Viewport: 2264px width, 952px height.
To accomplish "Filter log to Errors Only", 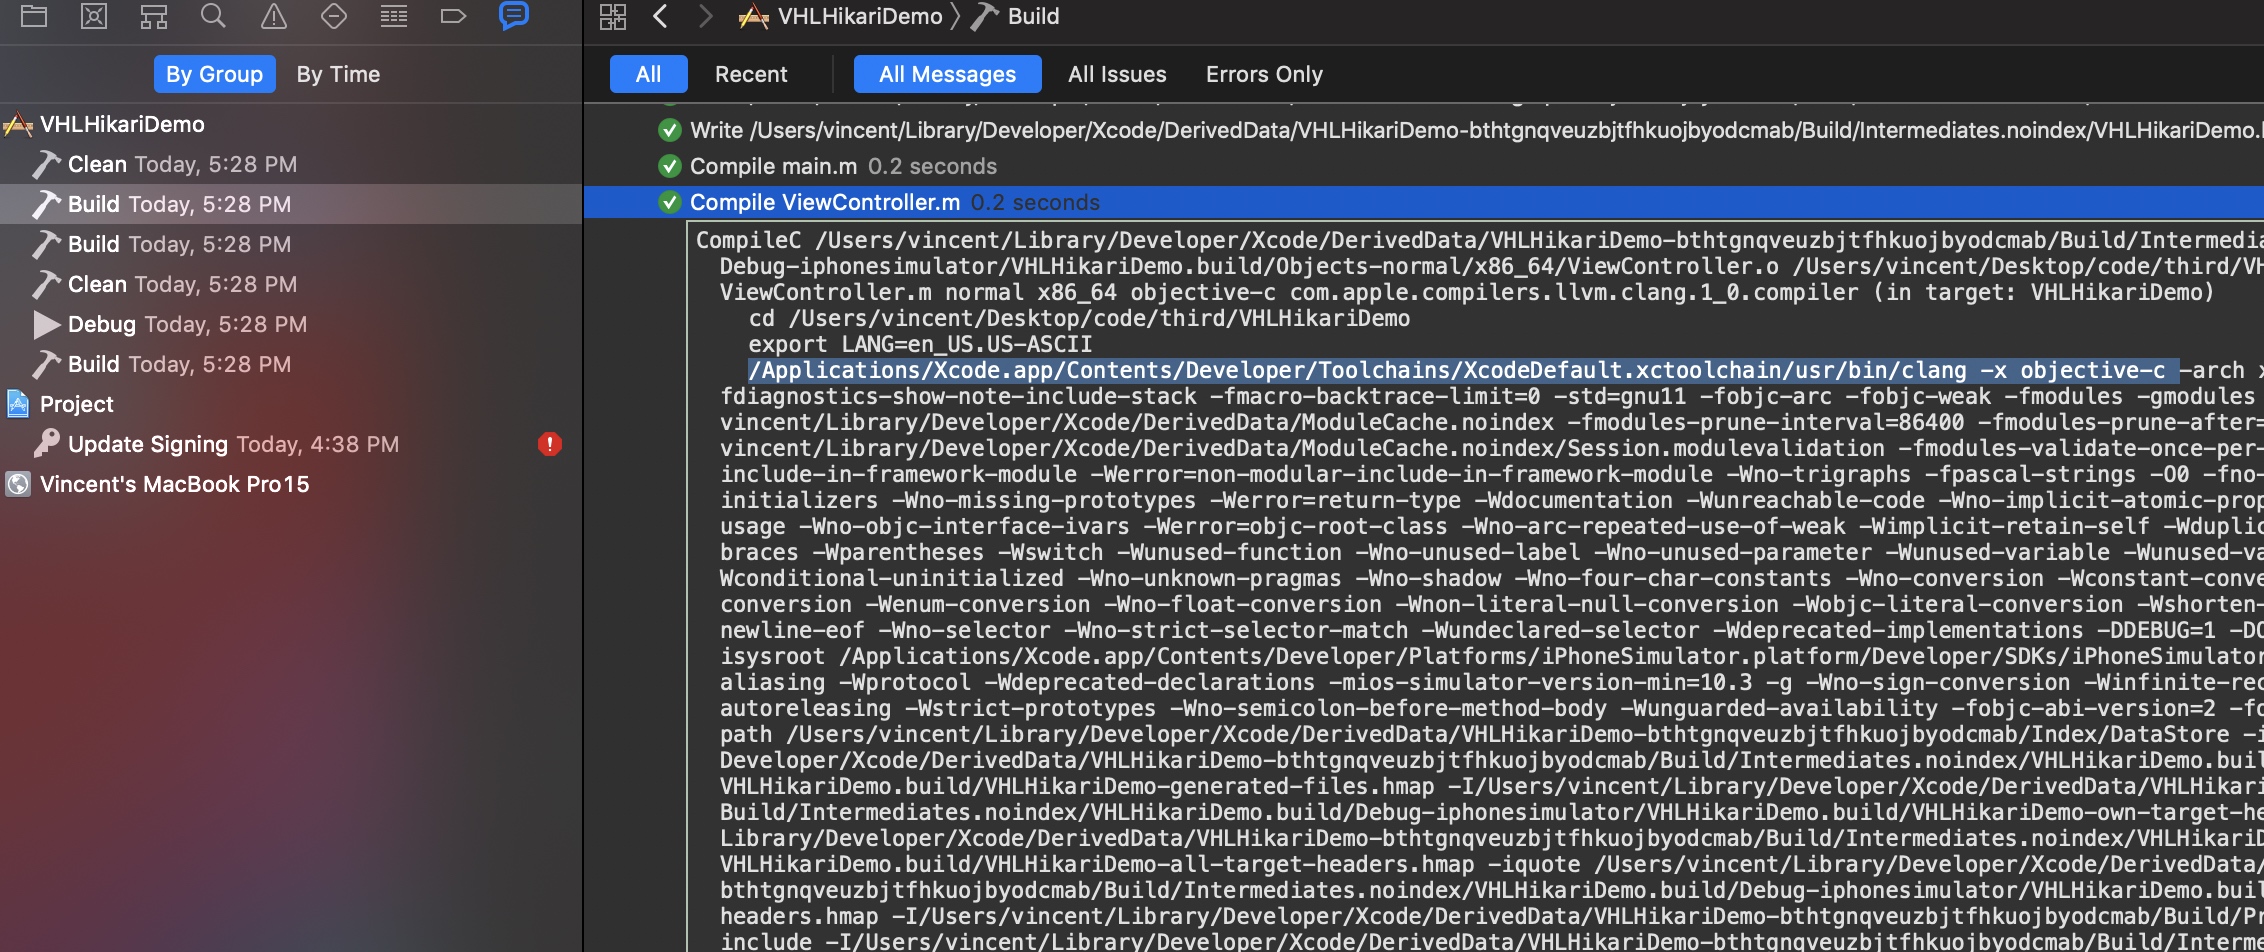I will pos(1264,74).
